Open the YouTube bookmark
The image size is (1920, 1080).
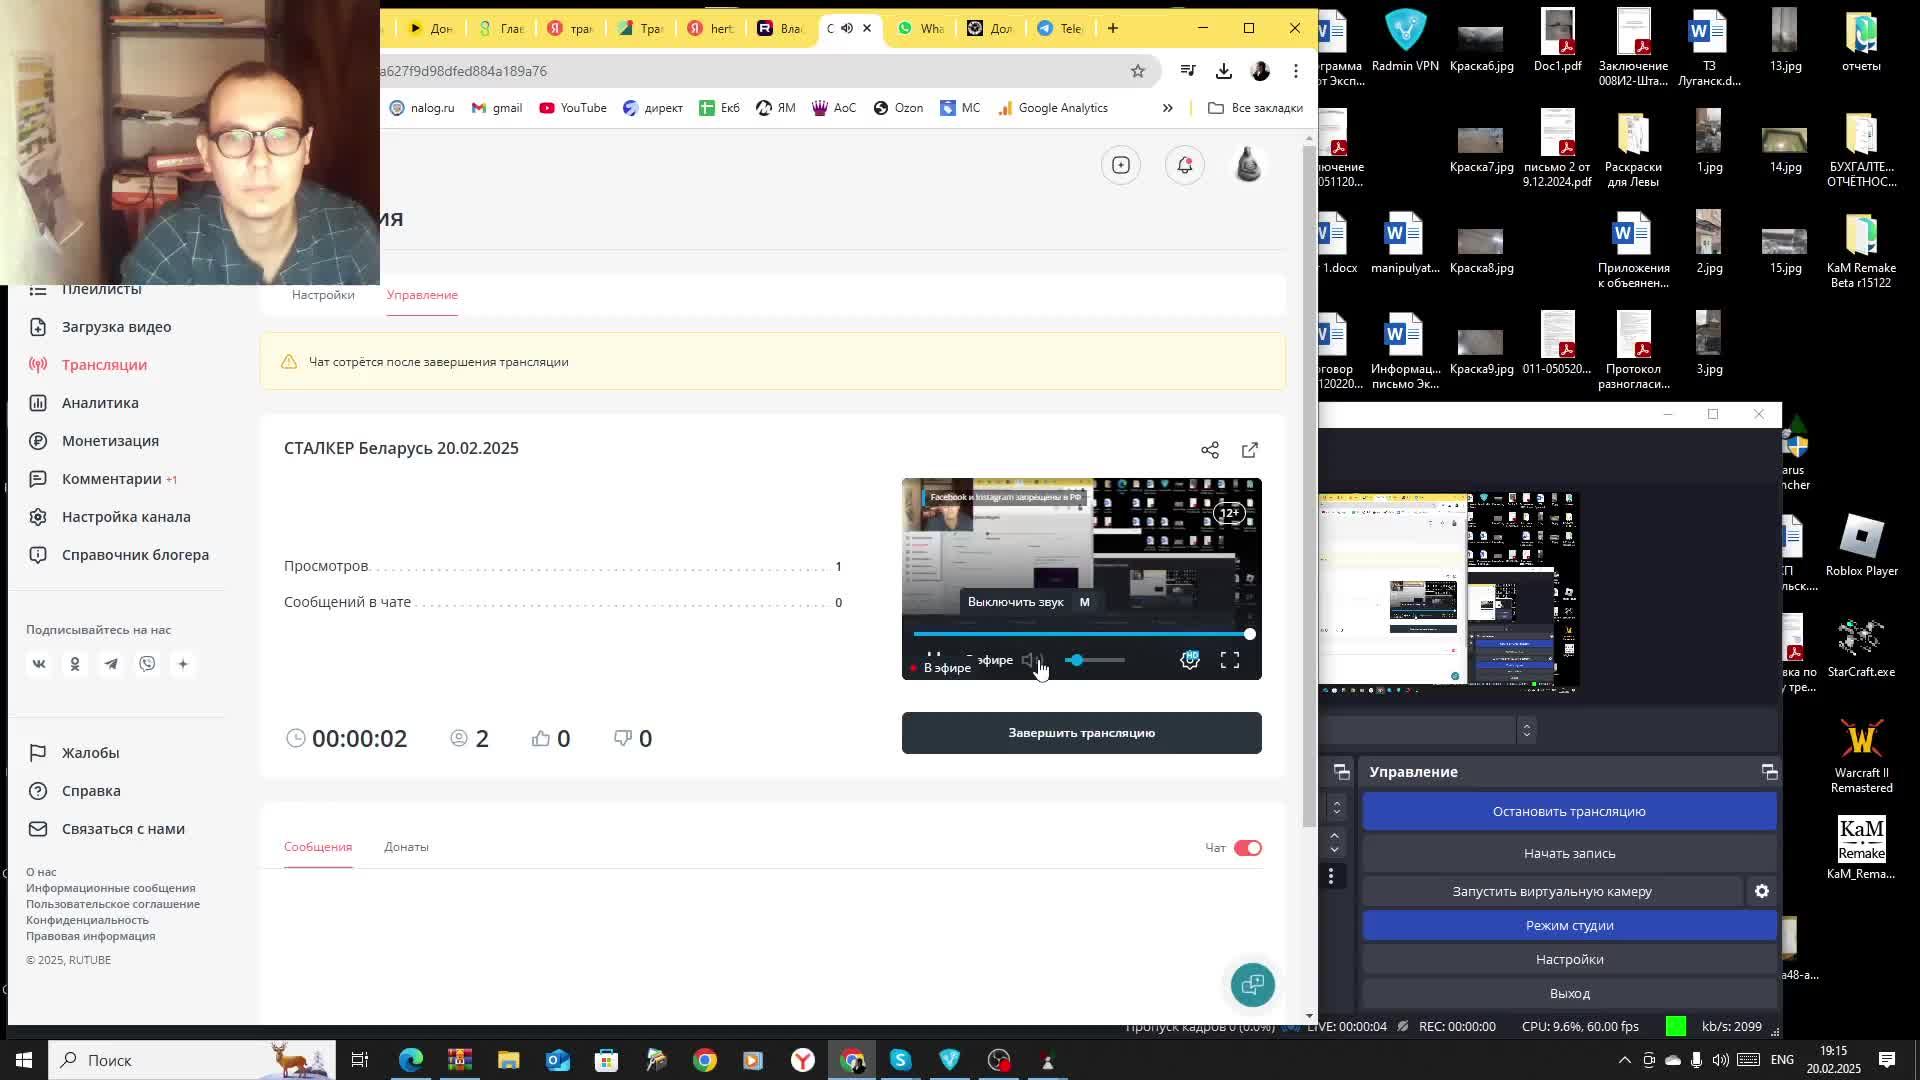573,108
